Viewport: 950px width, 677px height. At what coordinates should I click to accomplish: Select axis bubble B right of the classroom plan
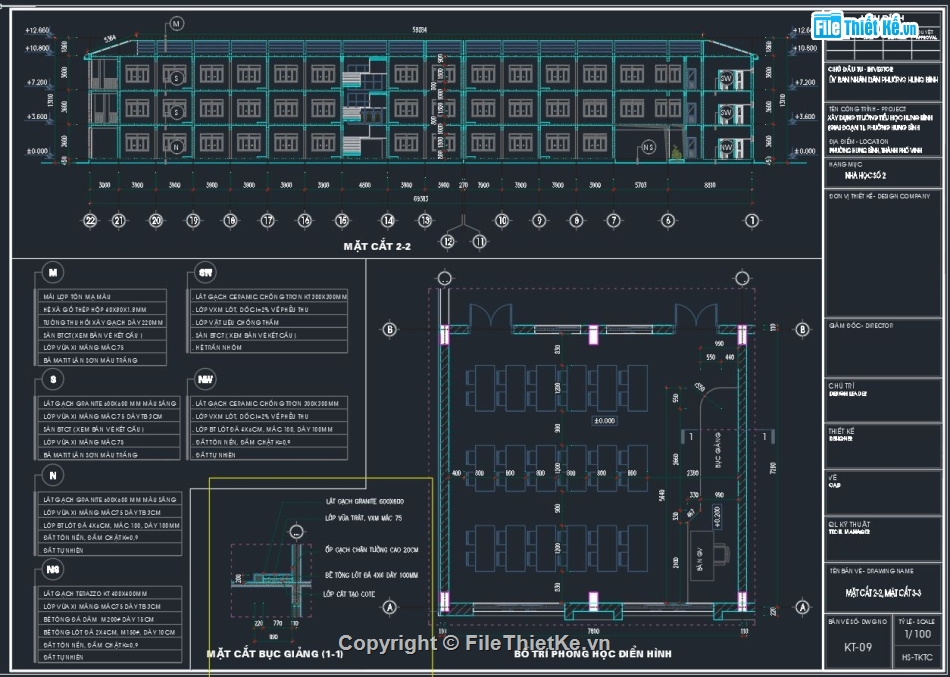pos(803,330)
